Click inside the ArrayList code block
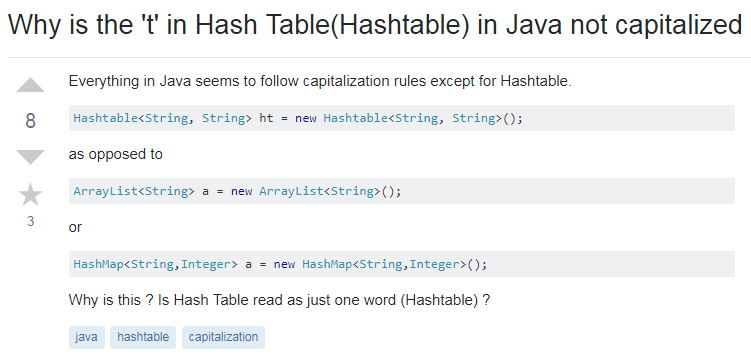 pyautogui.click(x=402, y=191)
